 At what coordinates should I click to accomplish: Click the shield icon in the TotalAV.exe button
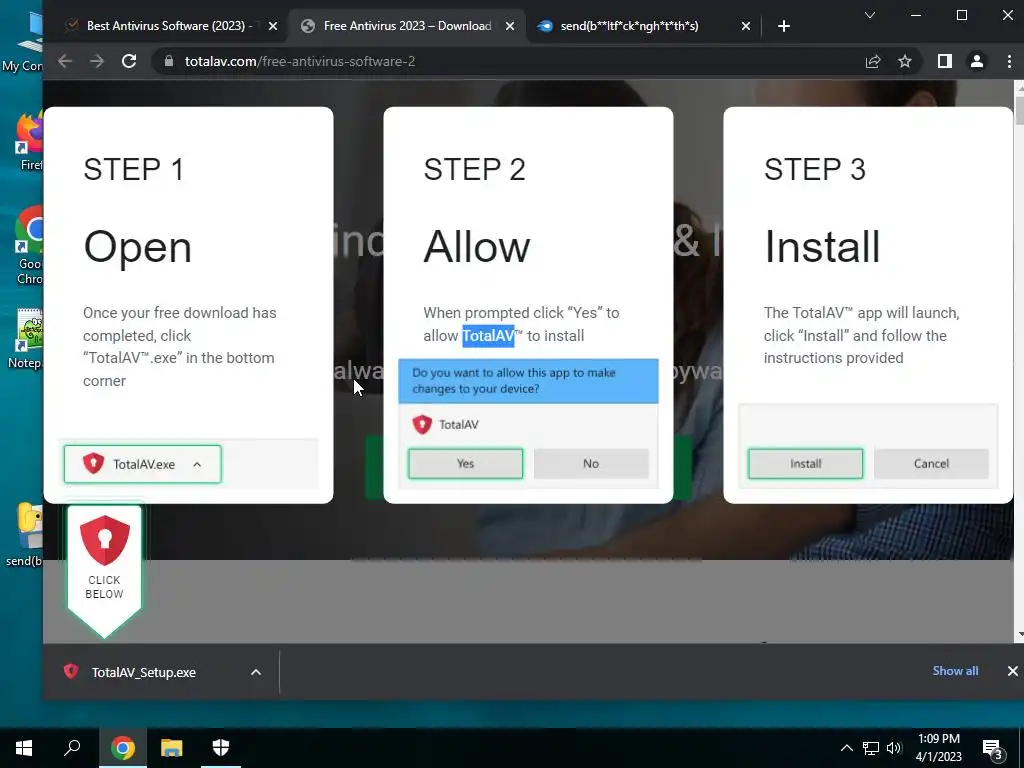(x=93, y=464)
